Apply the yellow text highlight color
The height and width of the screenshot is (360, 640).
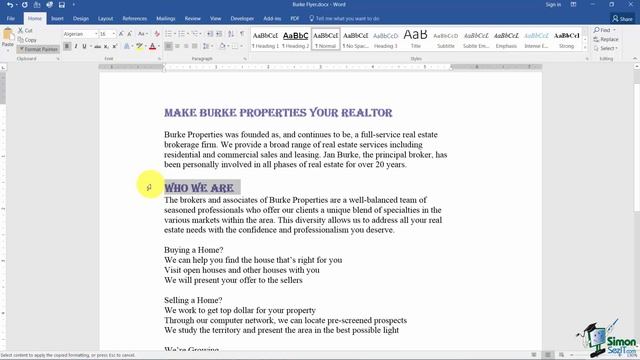[139, 47]
